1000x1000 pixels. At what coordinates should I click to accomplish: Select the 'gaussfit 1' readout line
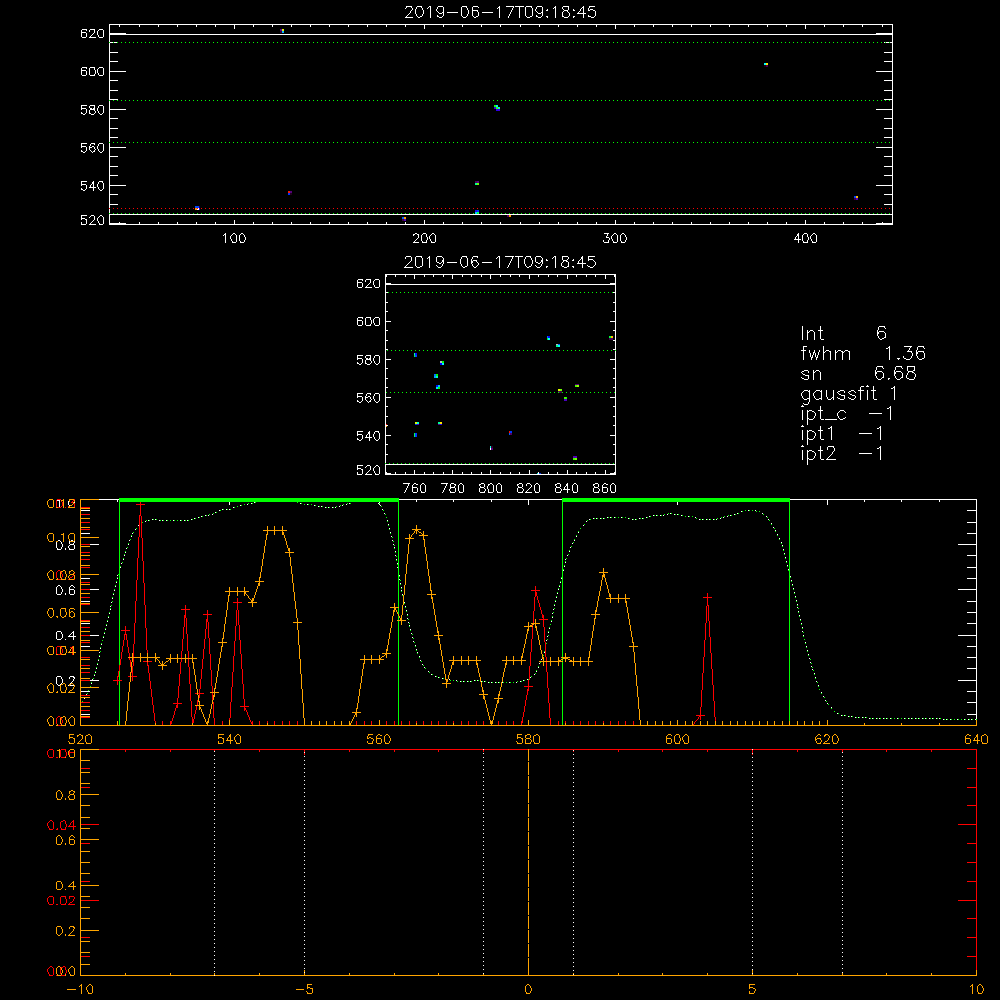point(849,393)
